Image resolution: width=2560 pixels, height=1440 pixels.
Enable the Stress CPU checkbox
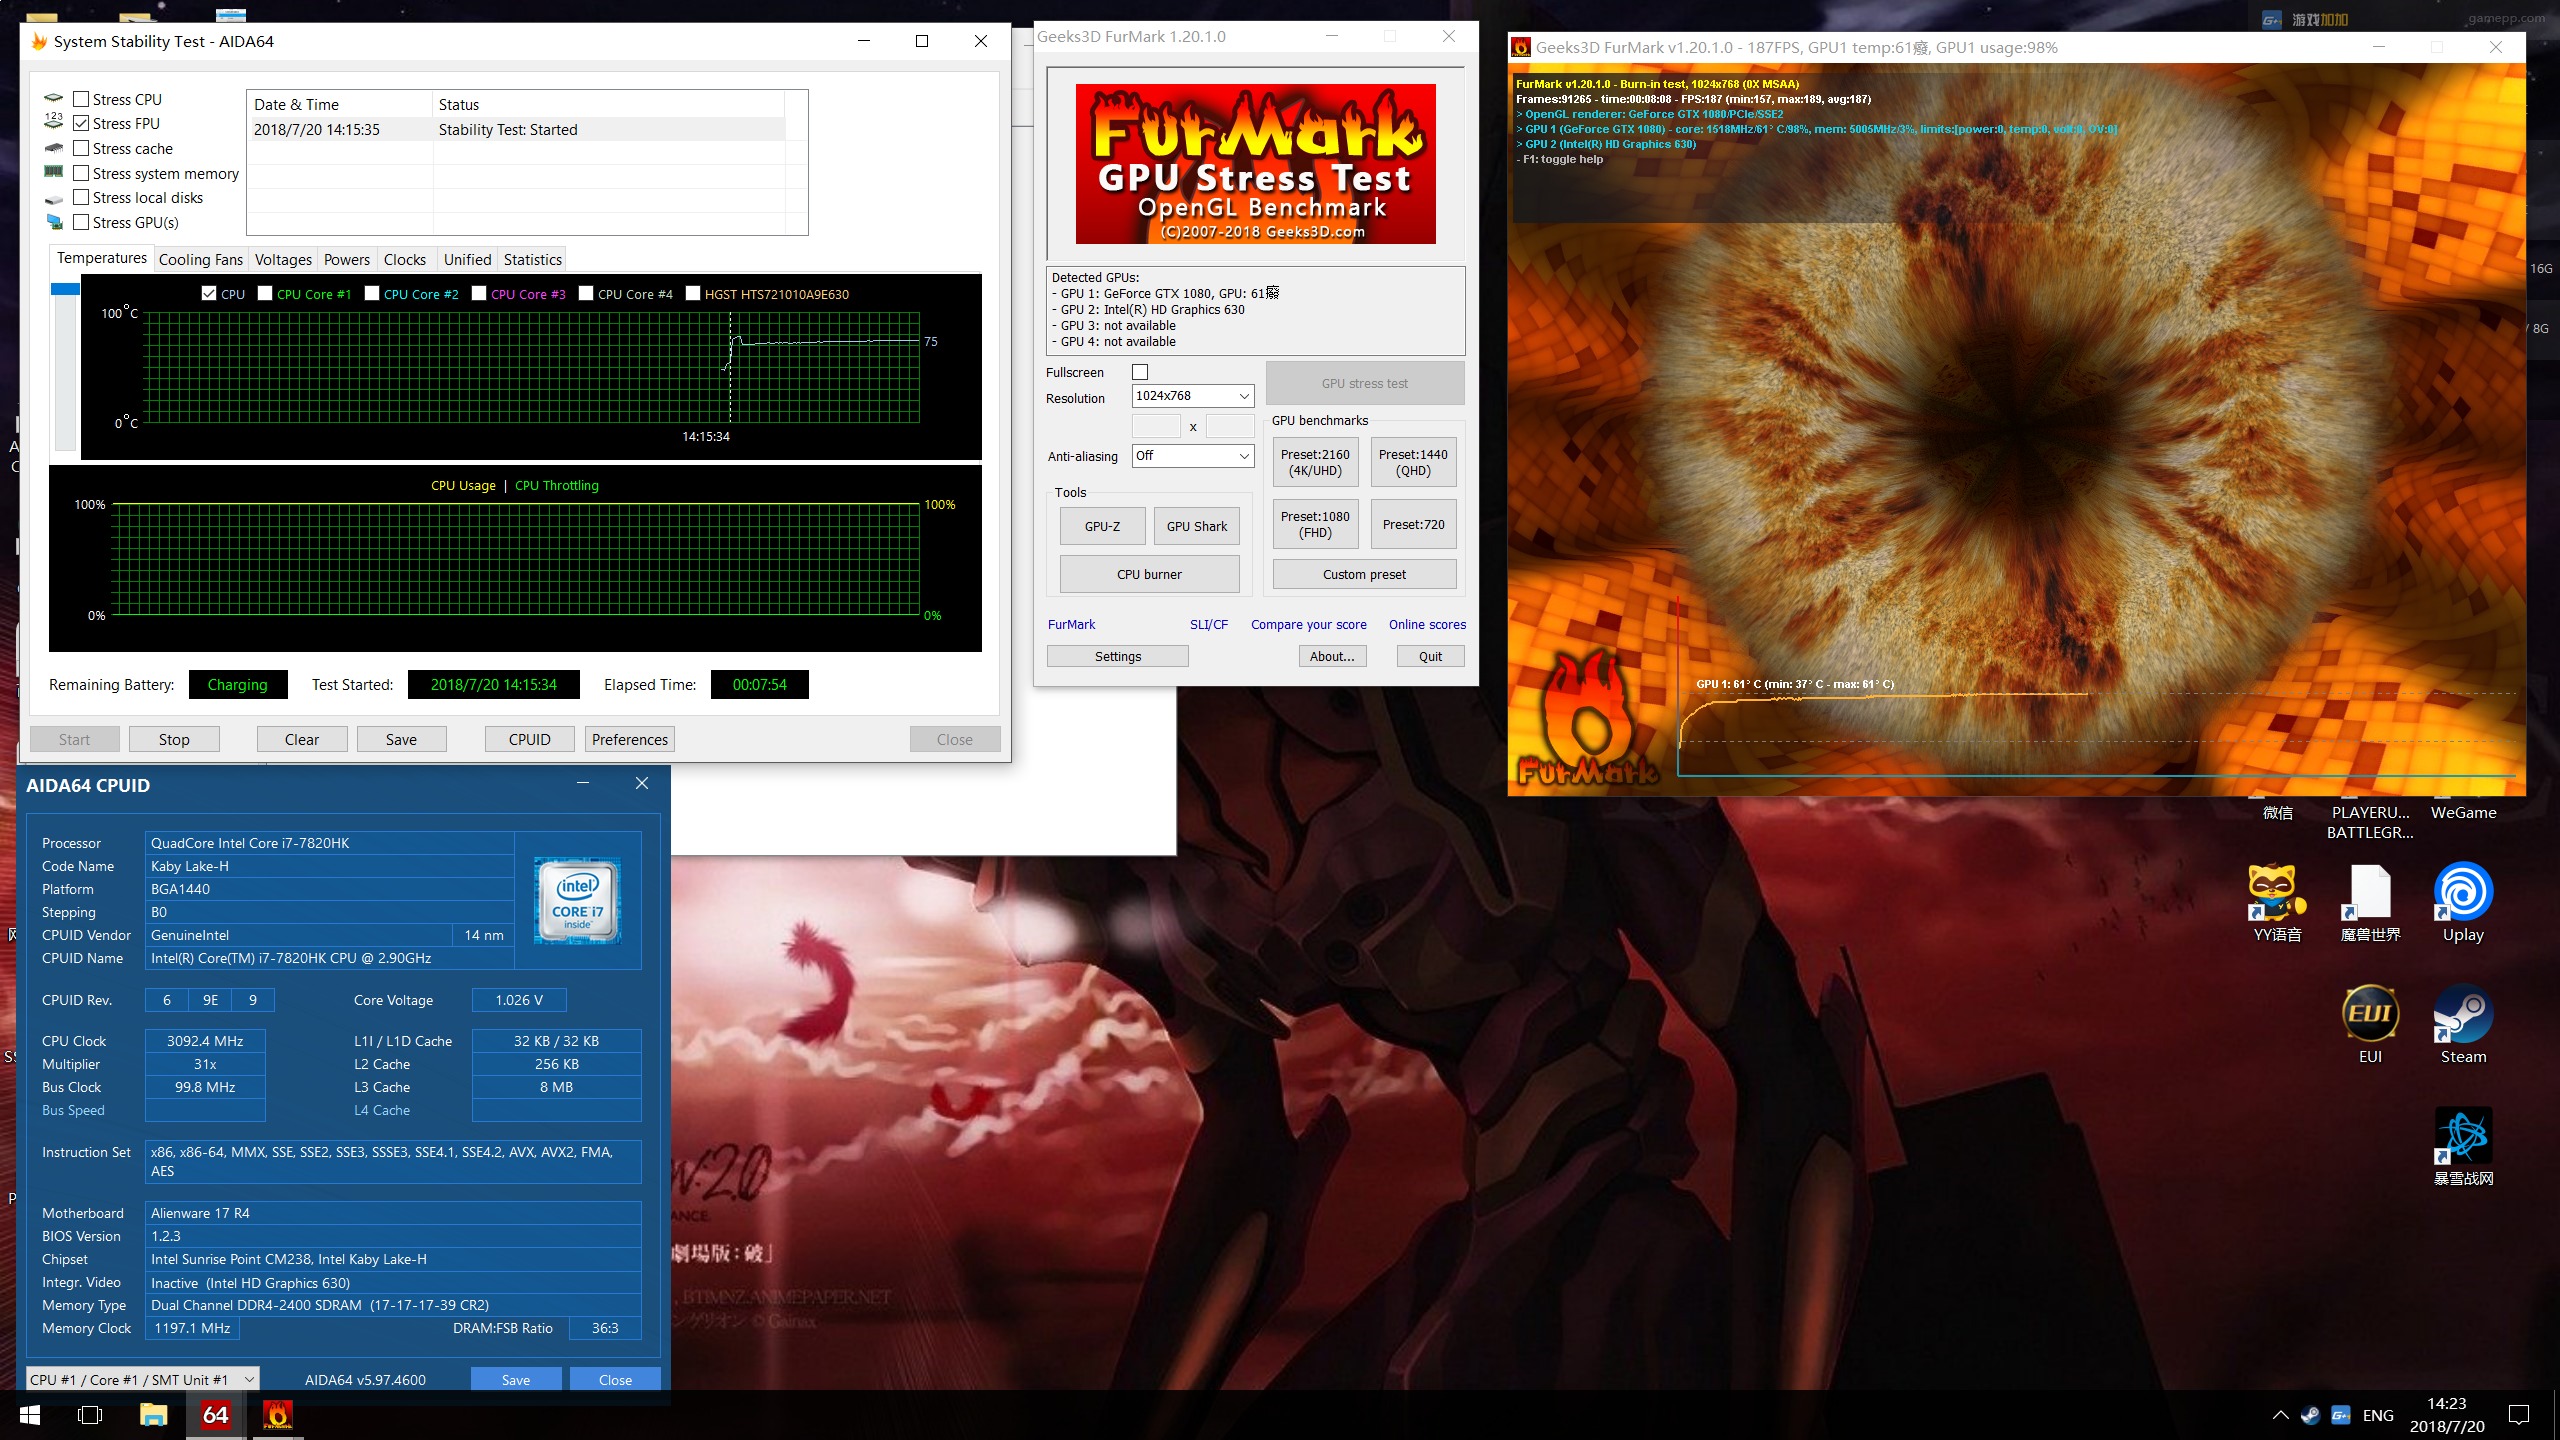pos(82,99)
